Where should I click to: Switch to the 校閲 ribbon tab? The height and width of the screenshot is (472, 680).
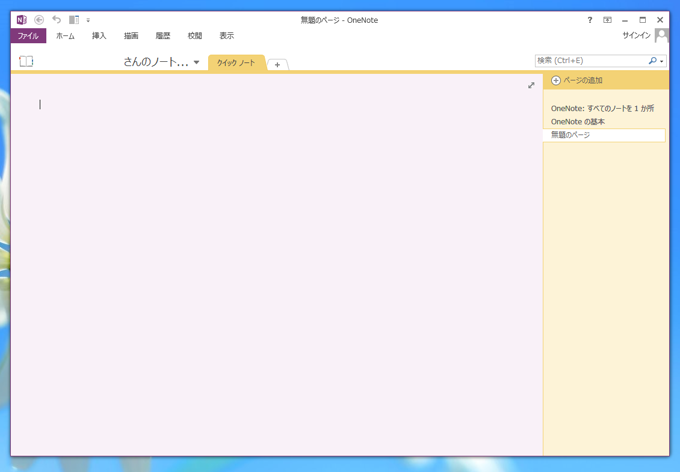click(x=195, y=36)
